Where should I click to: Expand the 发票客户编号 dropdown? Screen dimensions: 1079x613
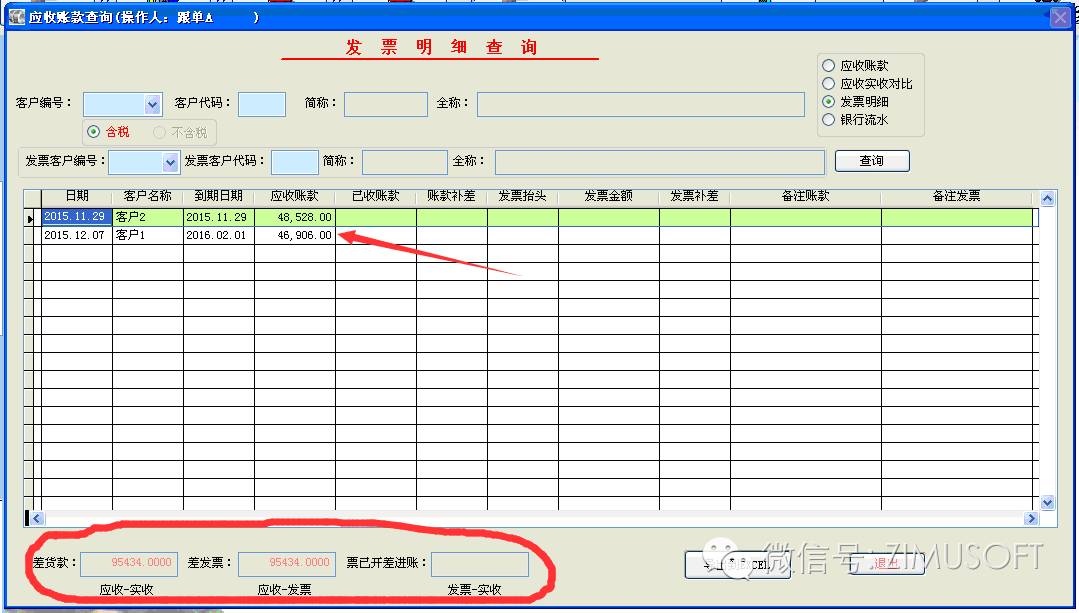point(169,162)
